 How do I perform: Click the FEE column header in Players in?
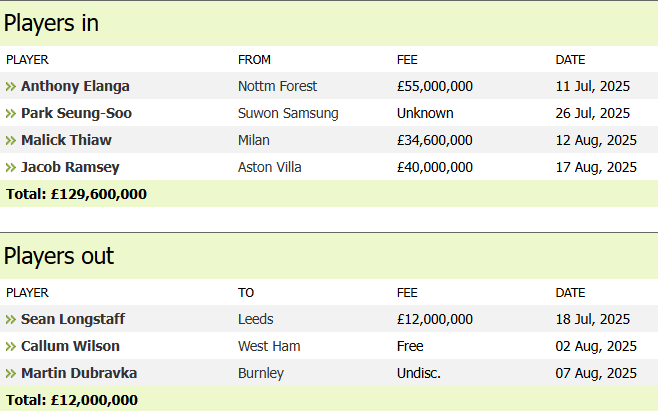coord(407,60)
